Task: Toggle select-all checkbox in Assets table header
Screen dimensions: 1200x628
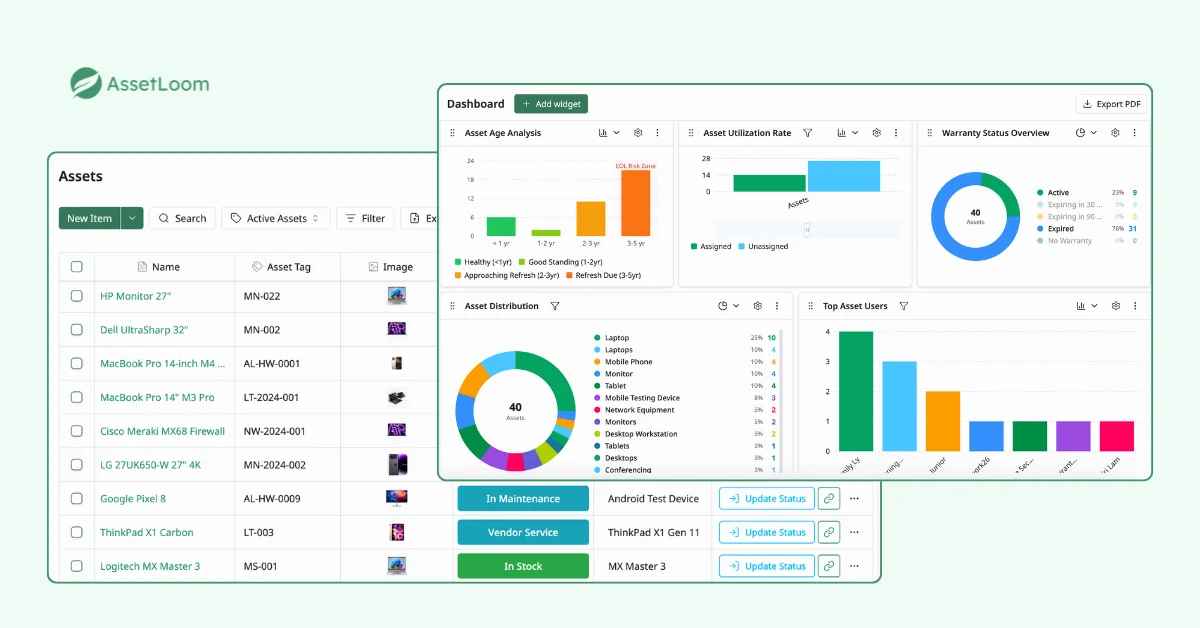Action: pyautogui.click(x=77, y=267)
